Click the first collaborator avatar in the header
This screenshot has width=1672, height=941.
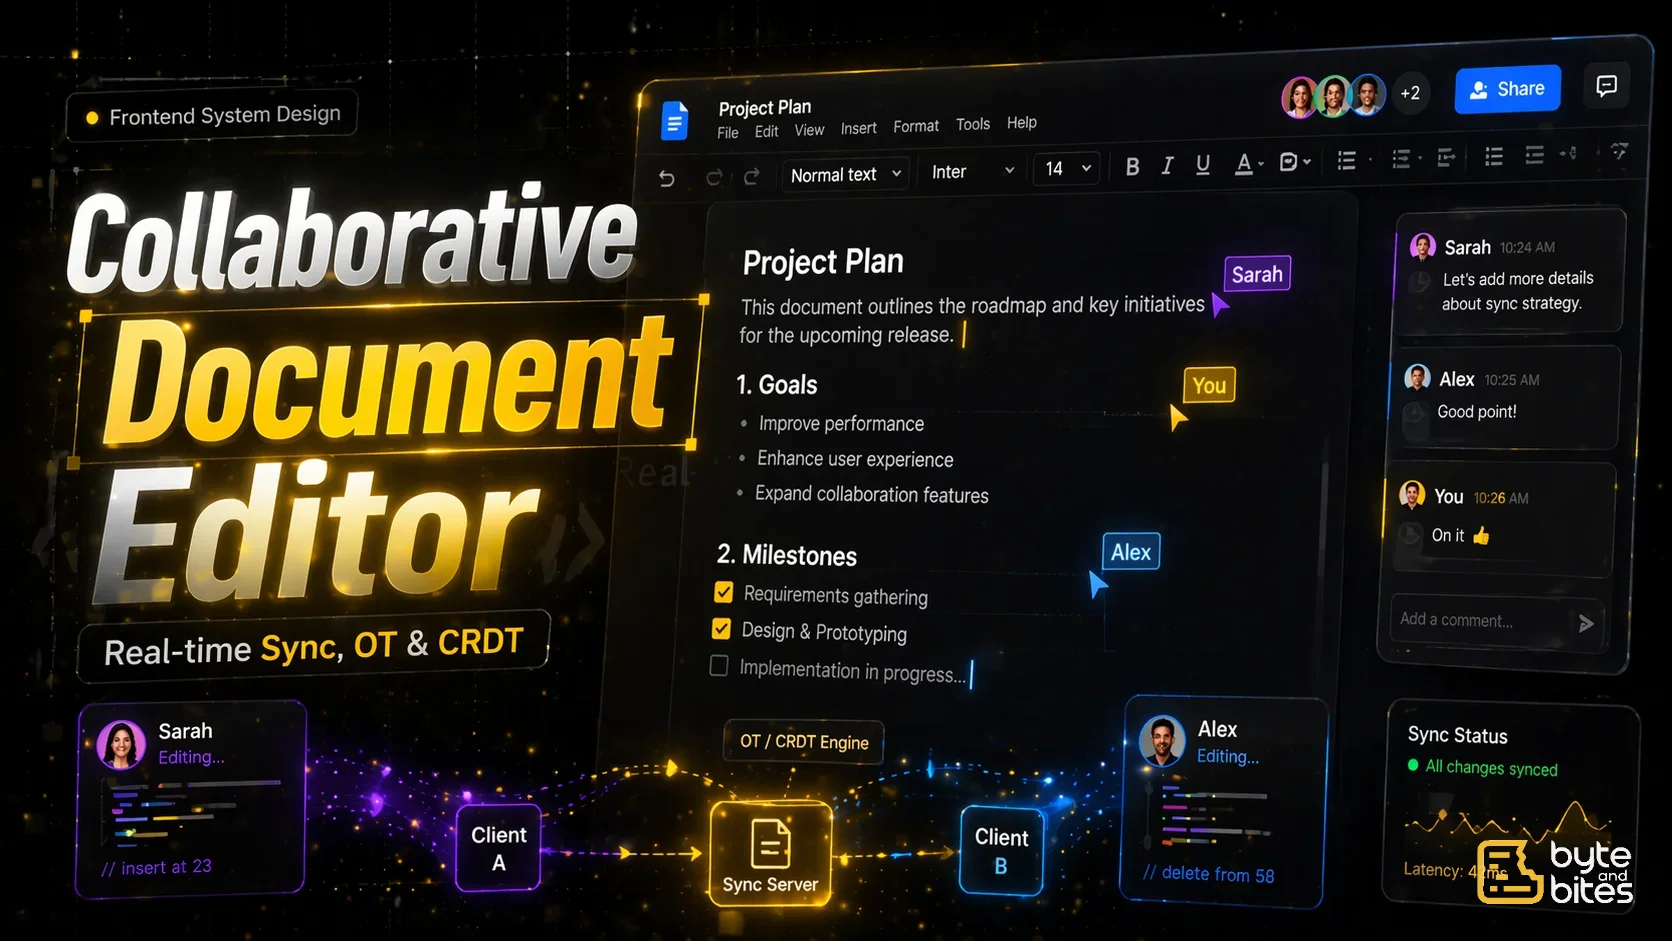coord(1300,97)
